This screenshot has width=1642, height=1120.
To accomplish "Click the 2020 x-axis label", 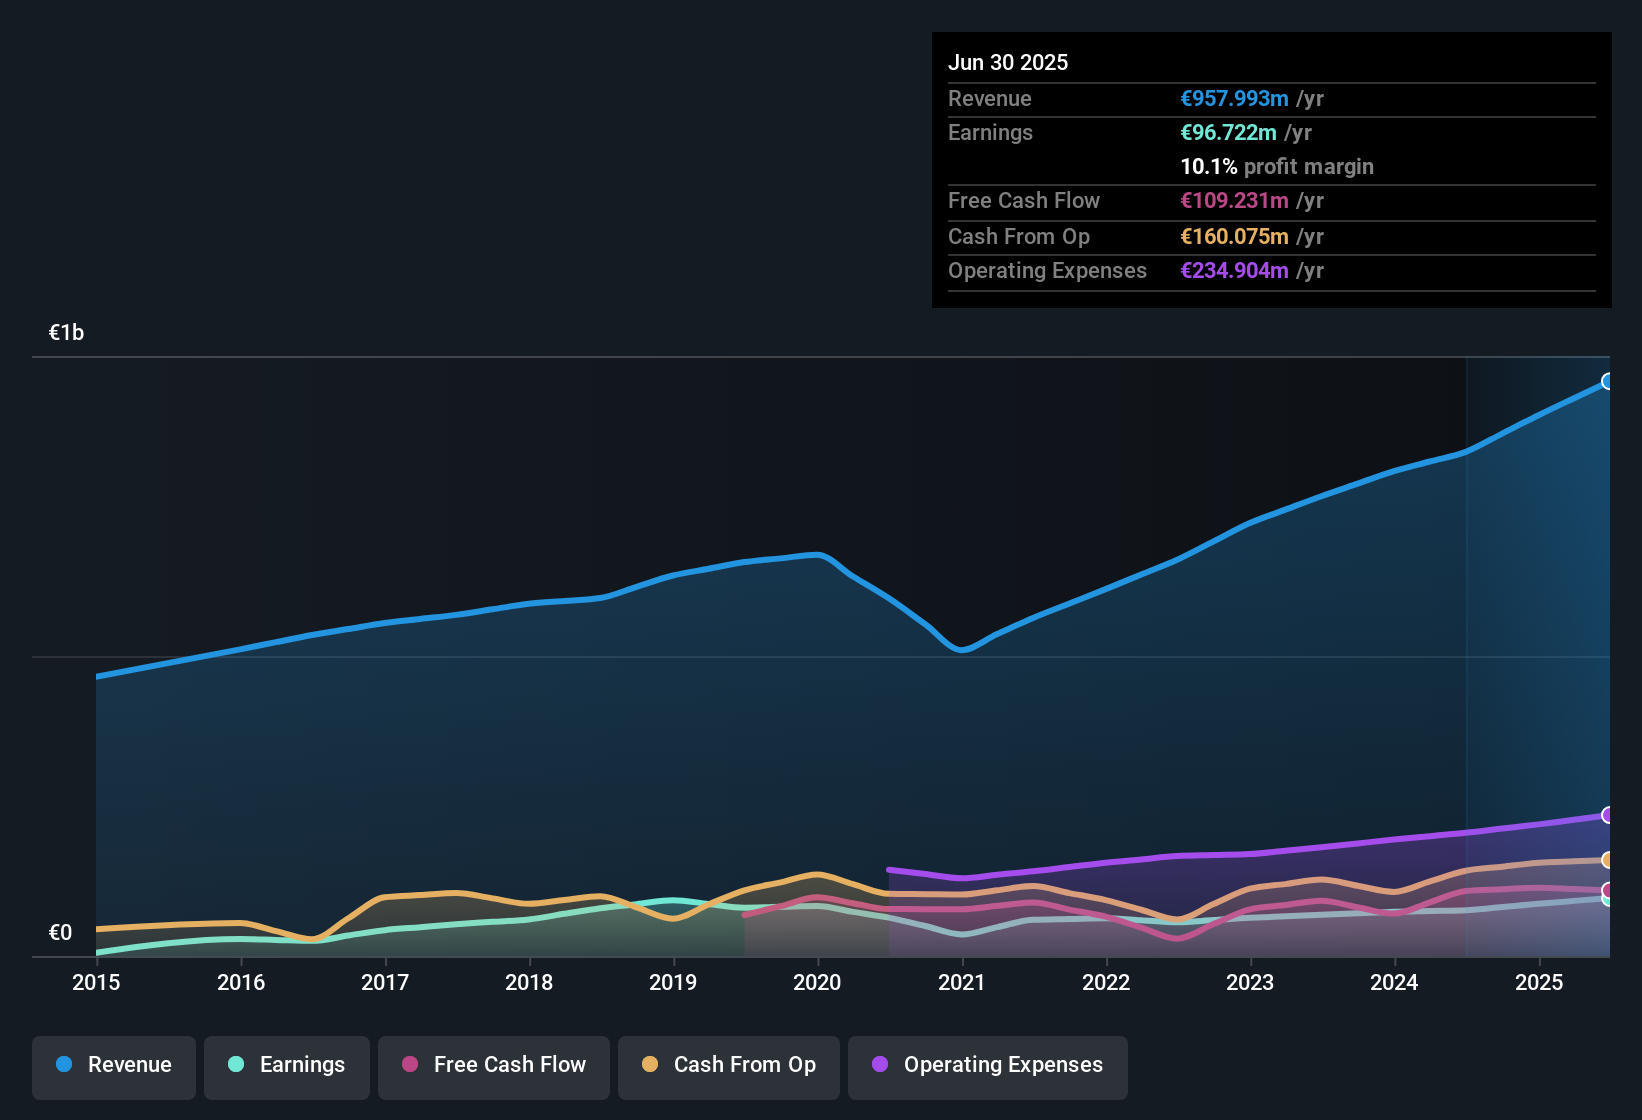I will pyautogui.click(x=817, y=983).
